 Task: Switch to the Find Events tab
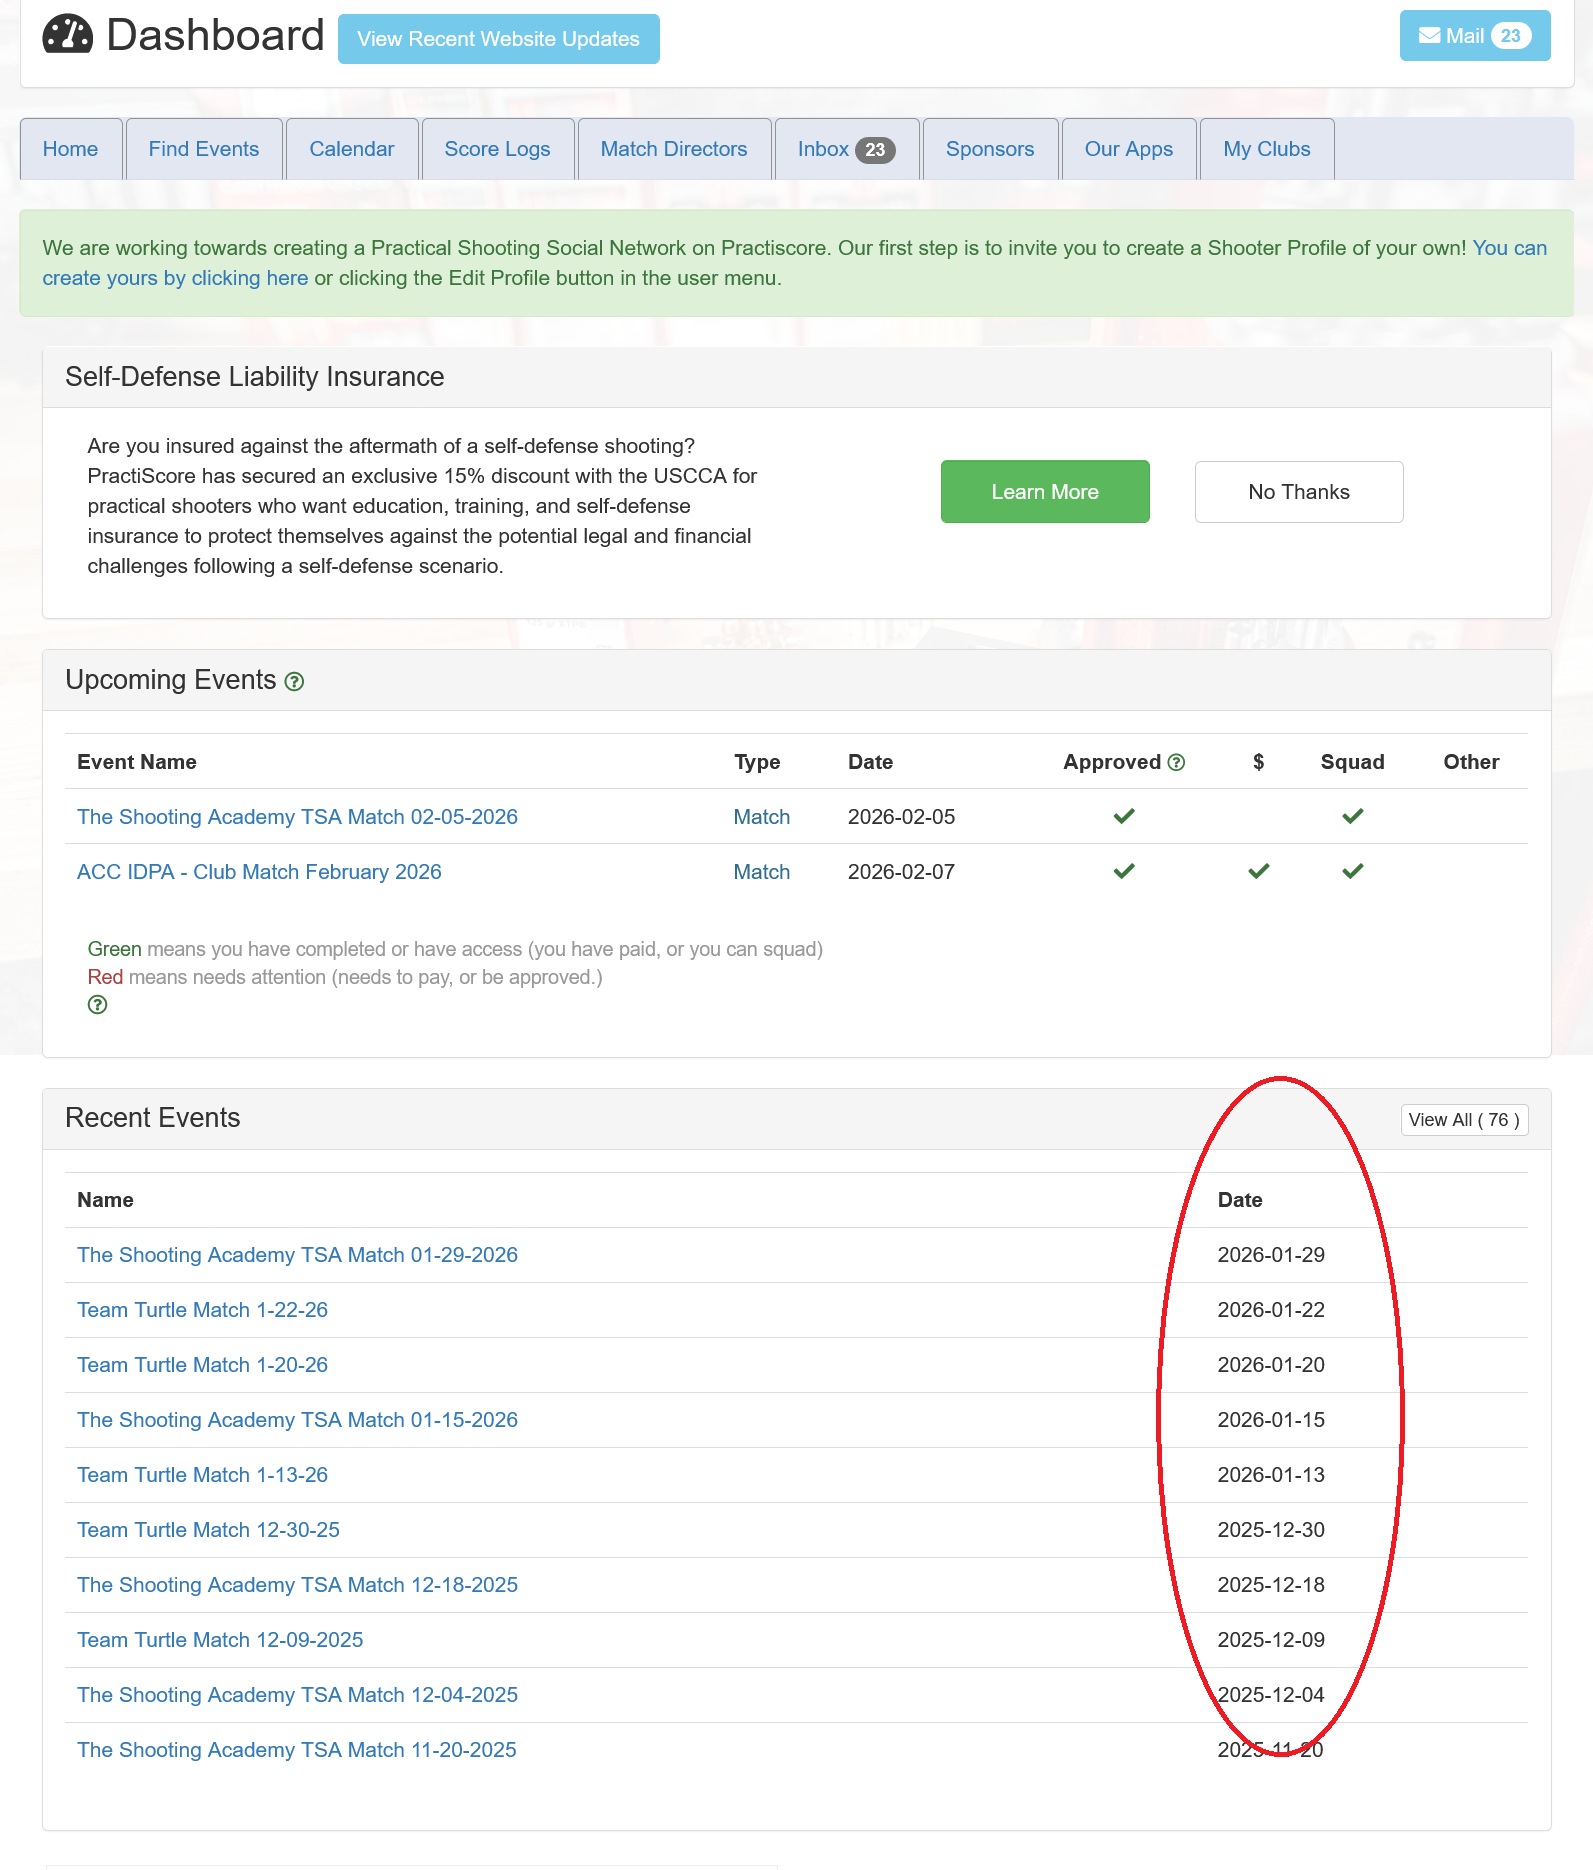tap(204, 150)
